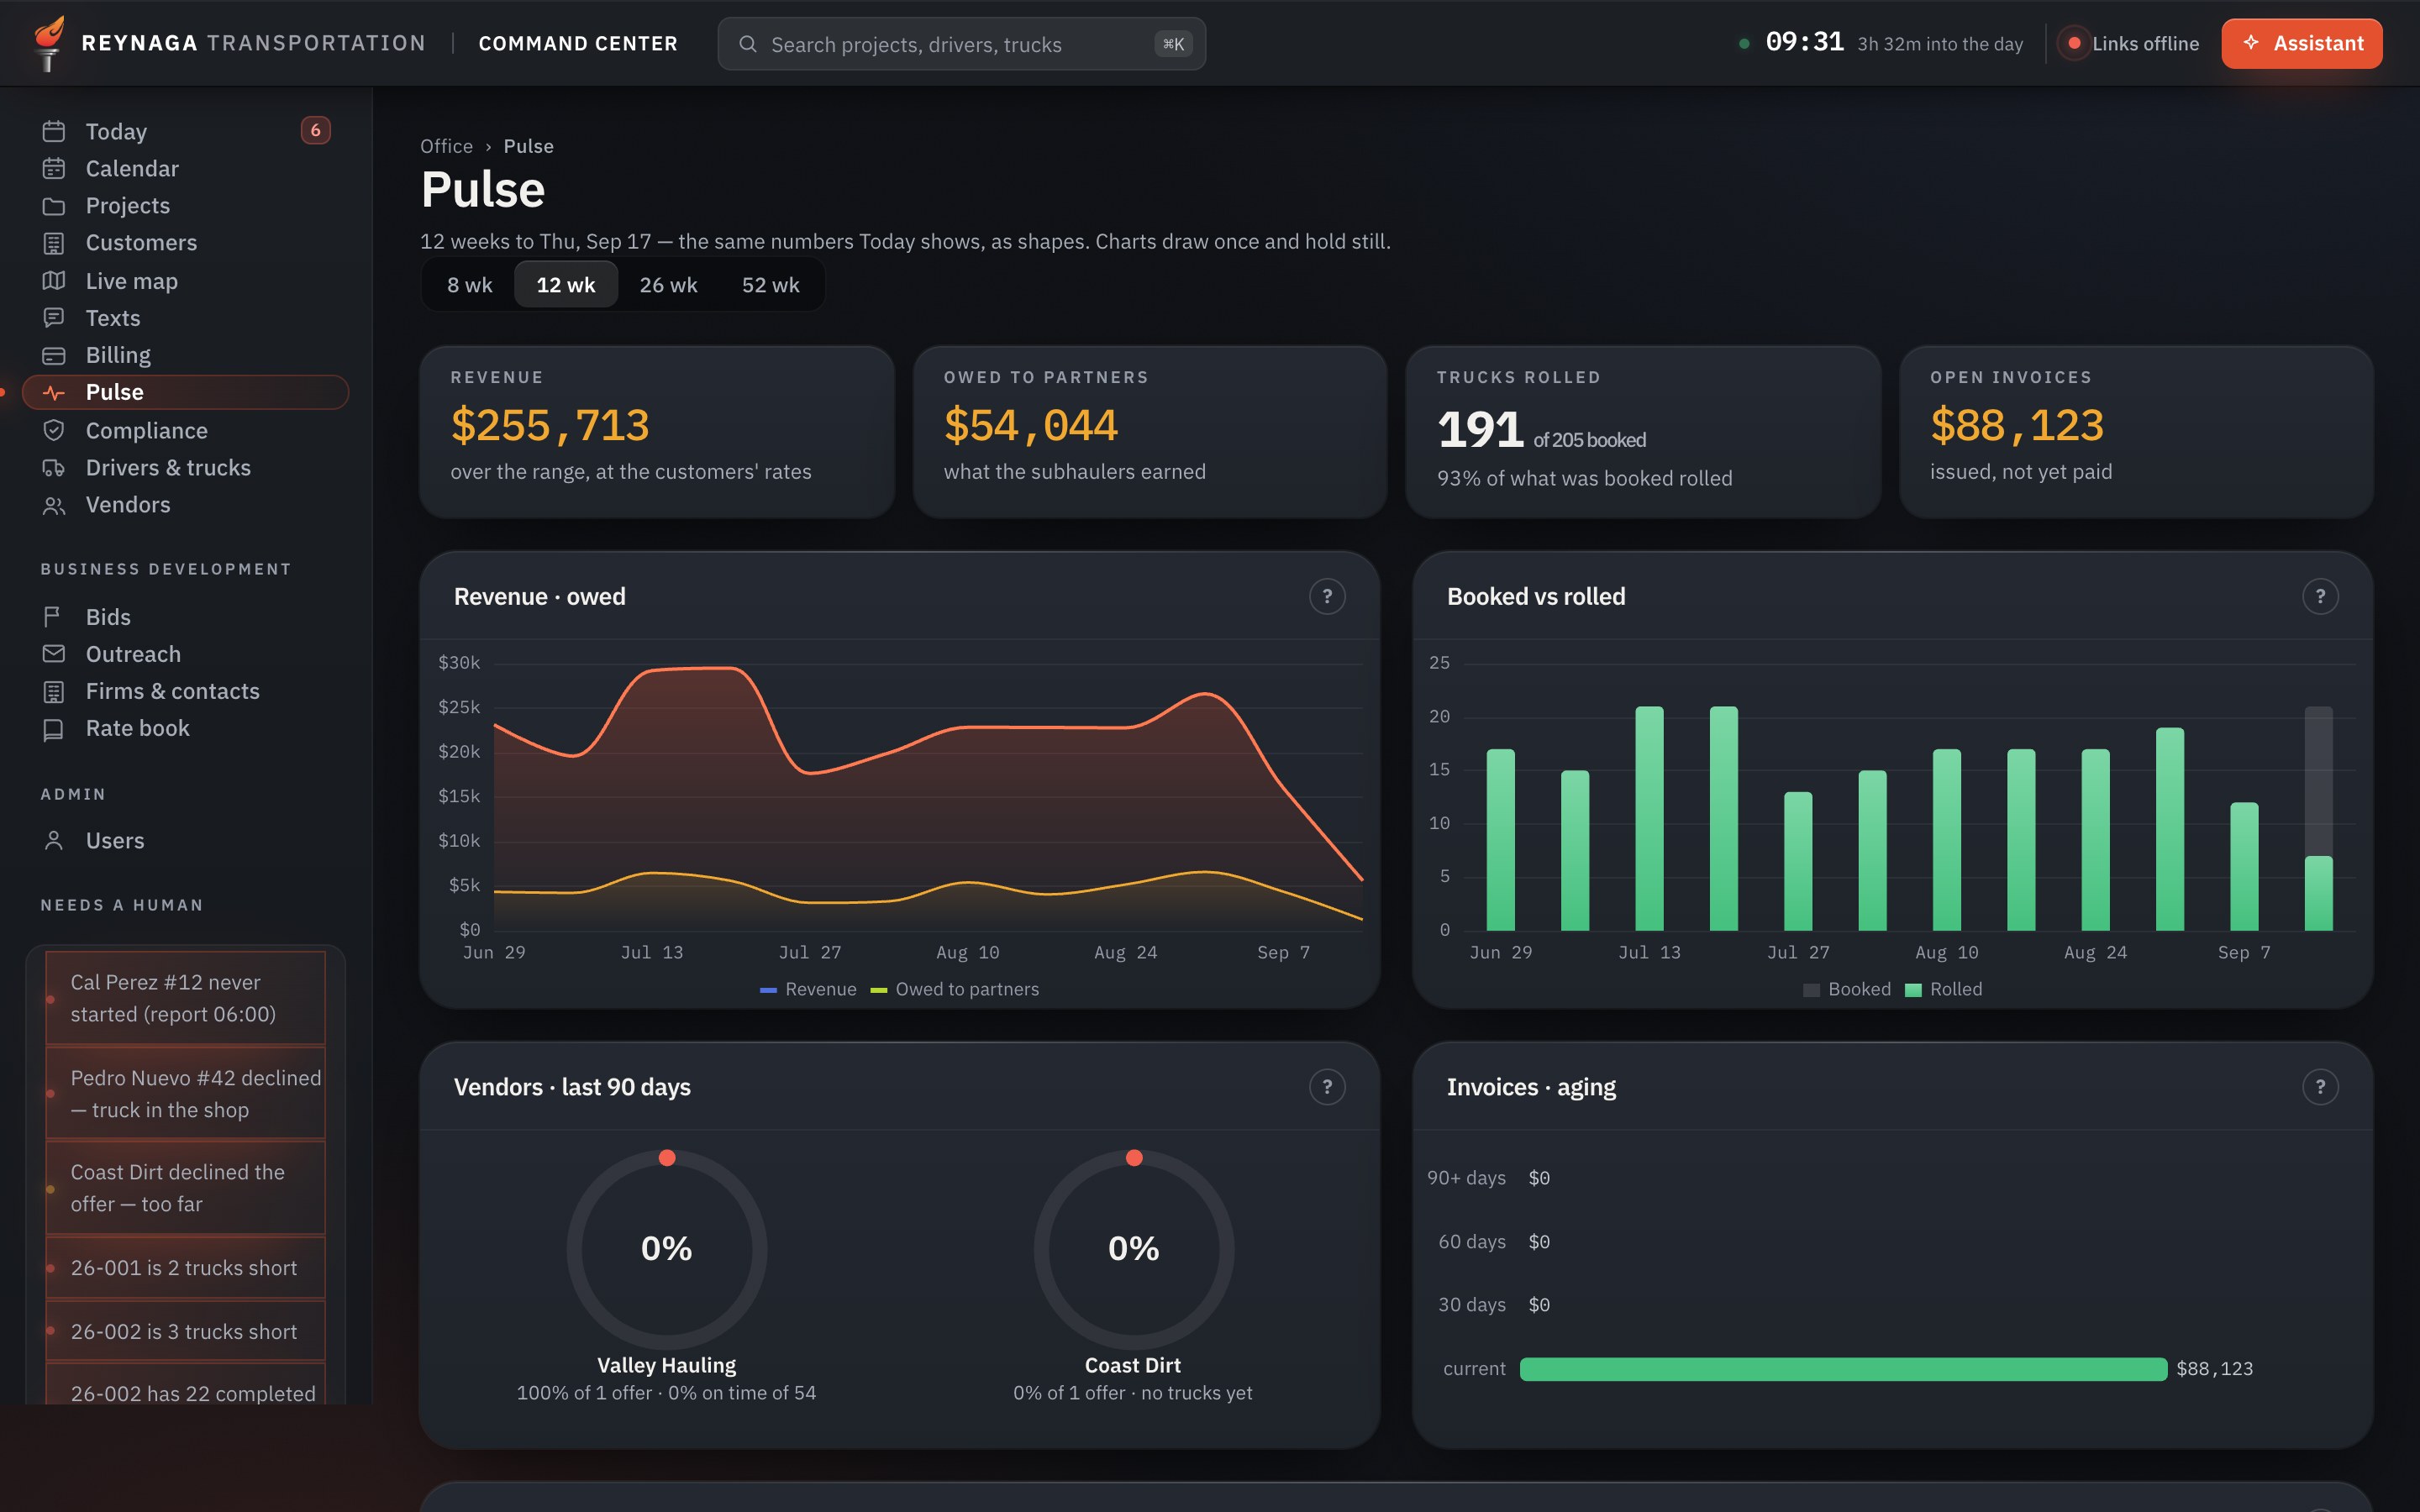
Task: Toggle the Booked legend entry
Action: (1847, 989)
